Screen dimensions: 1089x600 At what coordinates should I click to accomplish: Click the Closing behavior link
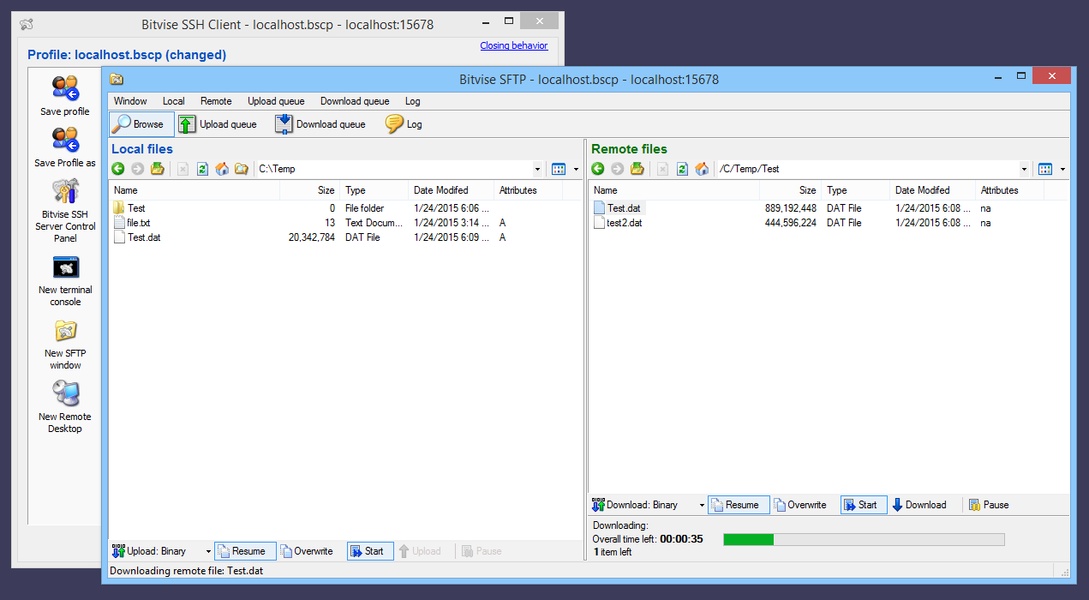point(513,46)
